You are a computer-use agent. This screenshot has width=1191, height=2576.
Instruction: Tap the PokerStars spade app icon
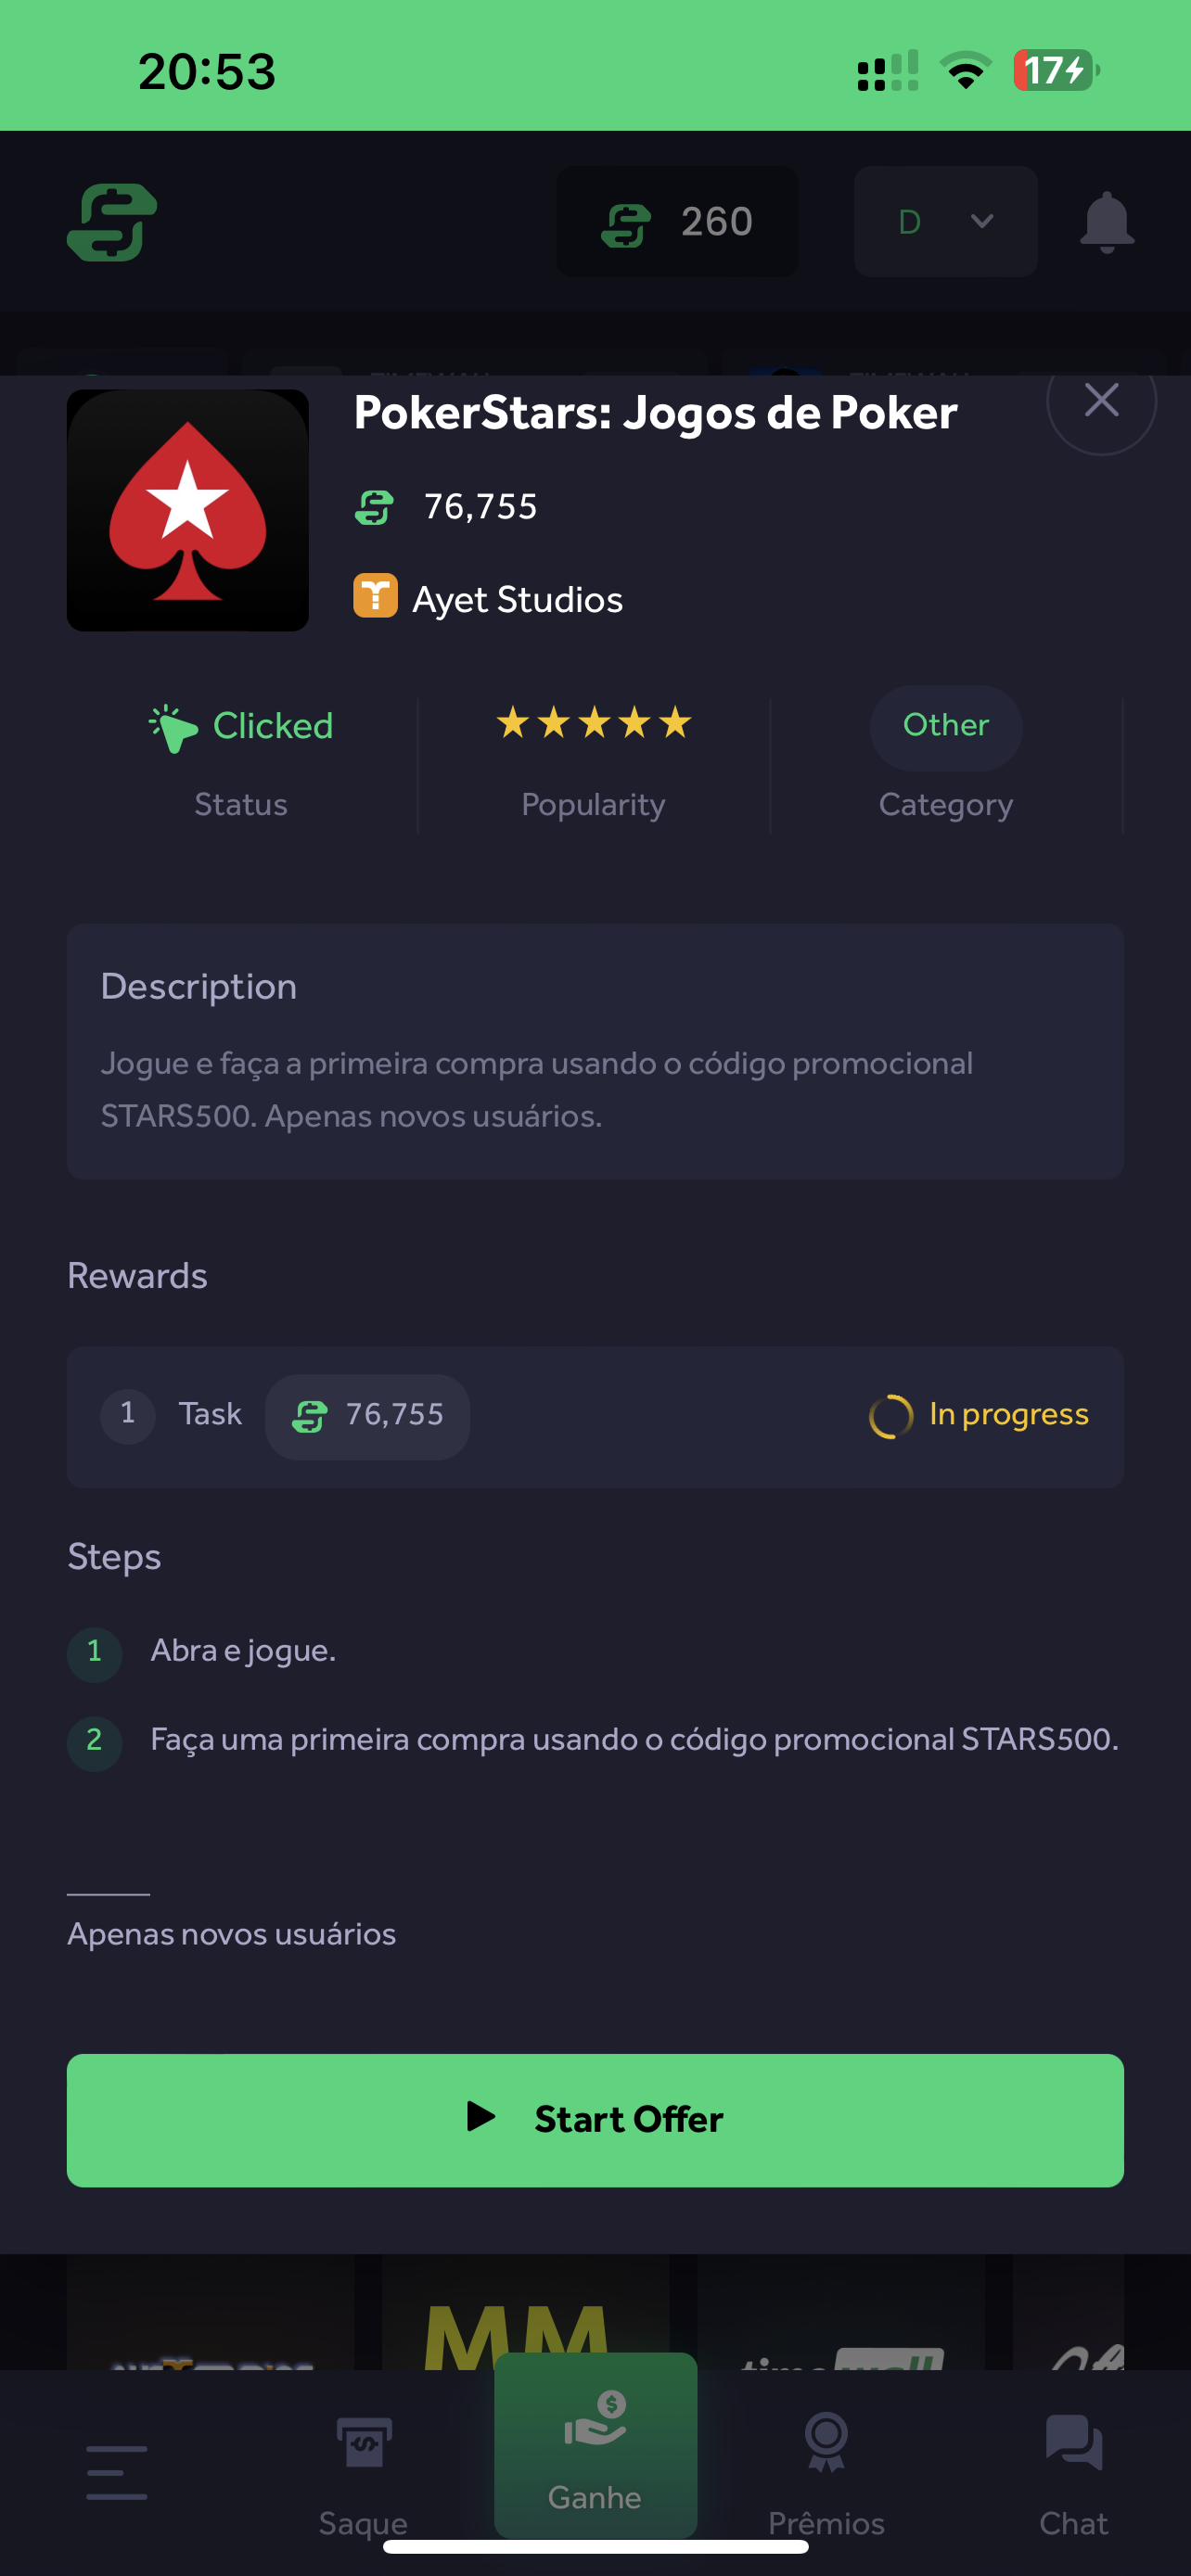[188, 510]
